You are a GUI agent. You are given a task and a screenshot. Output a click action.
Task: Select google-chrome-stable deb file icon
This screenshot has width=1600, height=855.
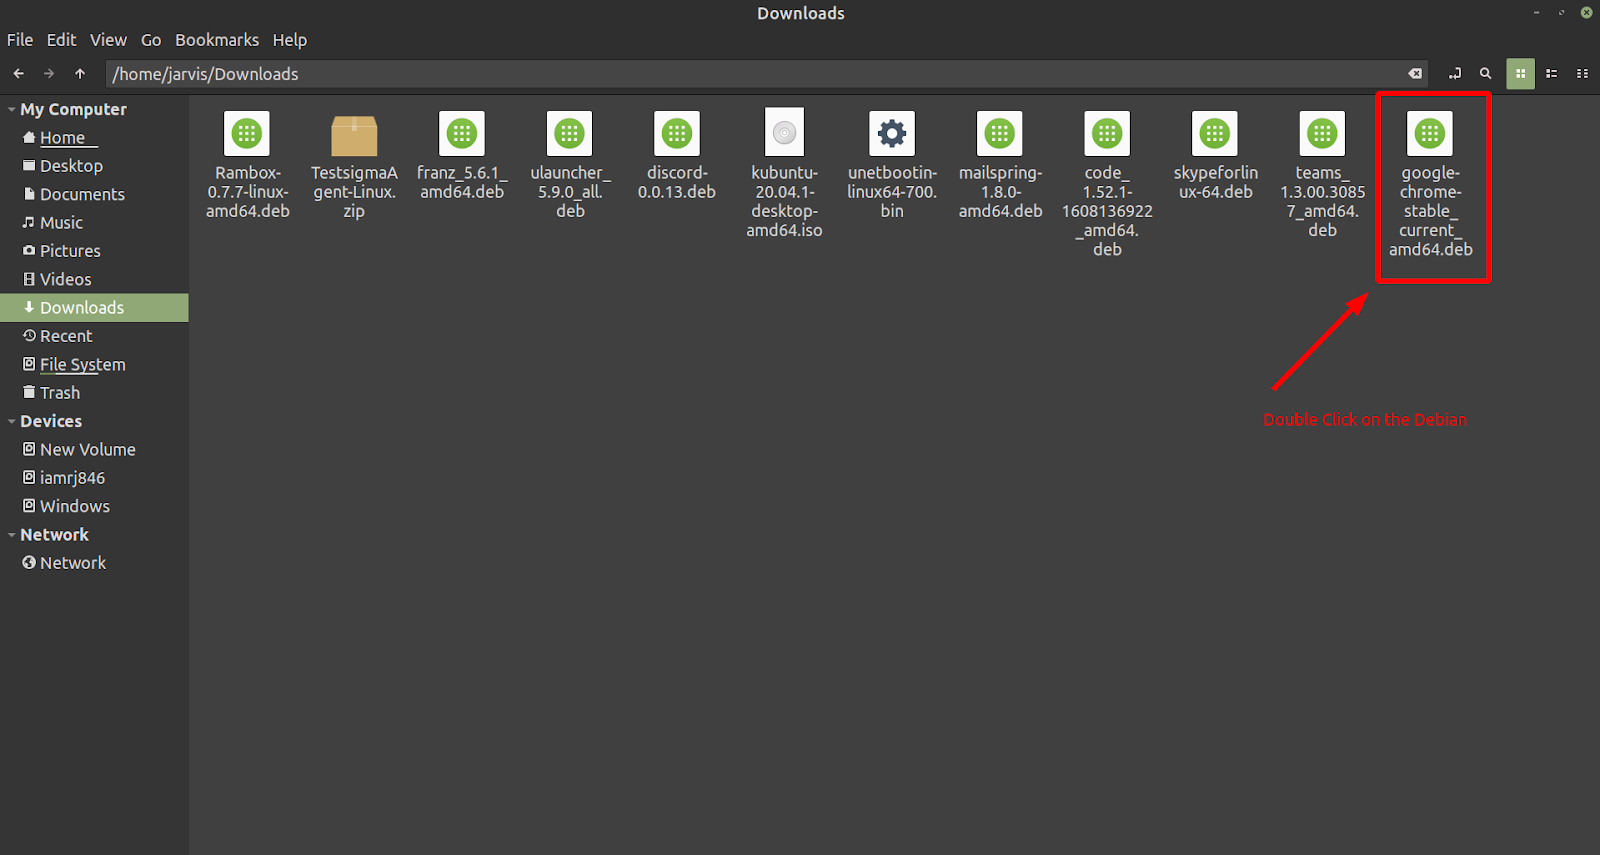point(1430,134)
